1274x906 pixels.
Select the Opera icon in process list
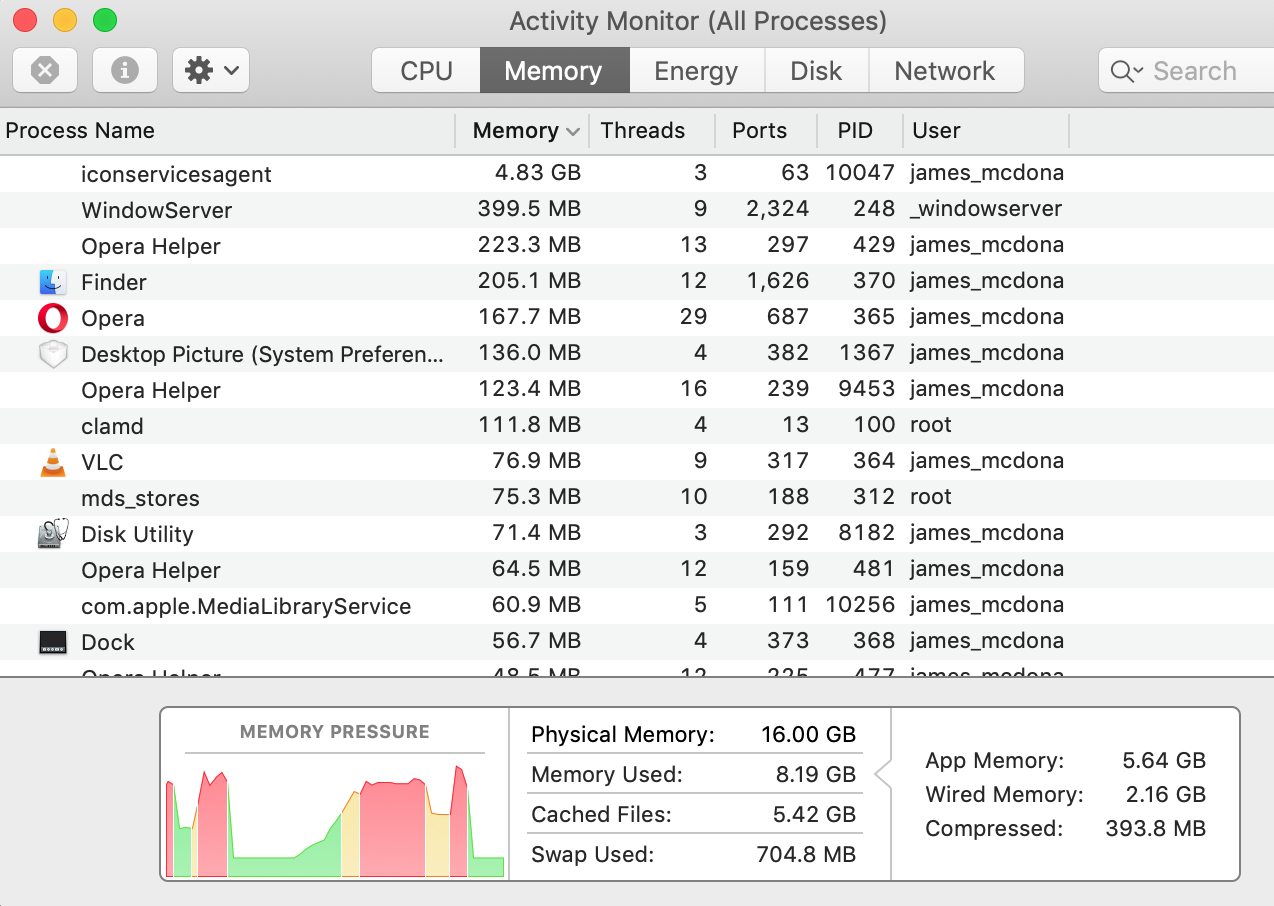coord(52,318)
